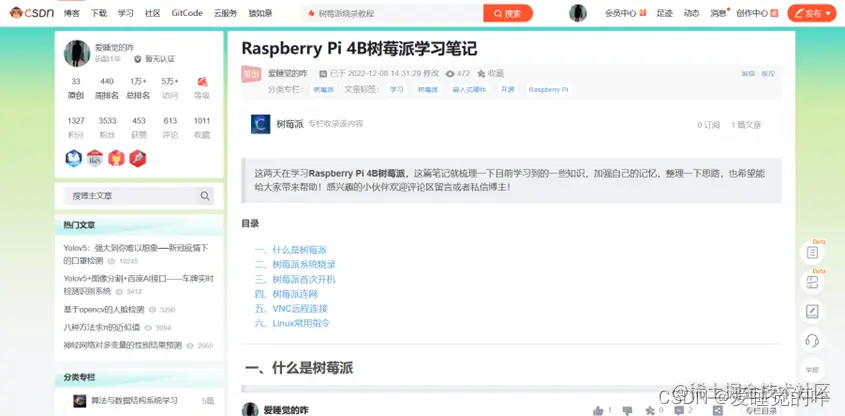Click the 原创 badge beside article author
This screenshot has width=845, height=416.
(251, 74)
